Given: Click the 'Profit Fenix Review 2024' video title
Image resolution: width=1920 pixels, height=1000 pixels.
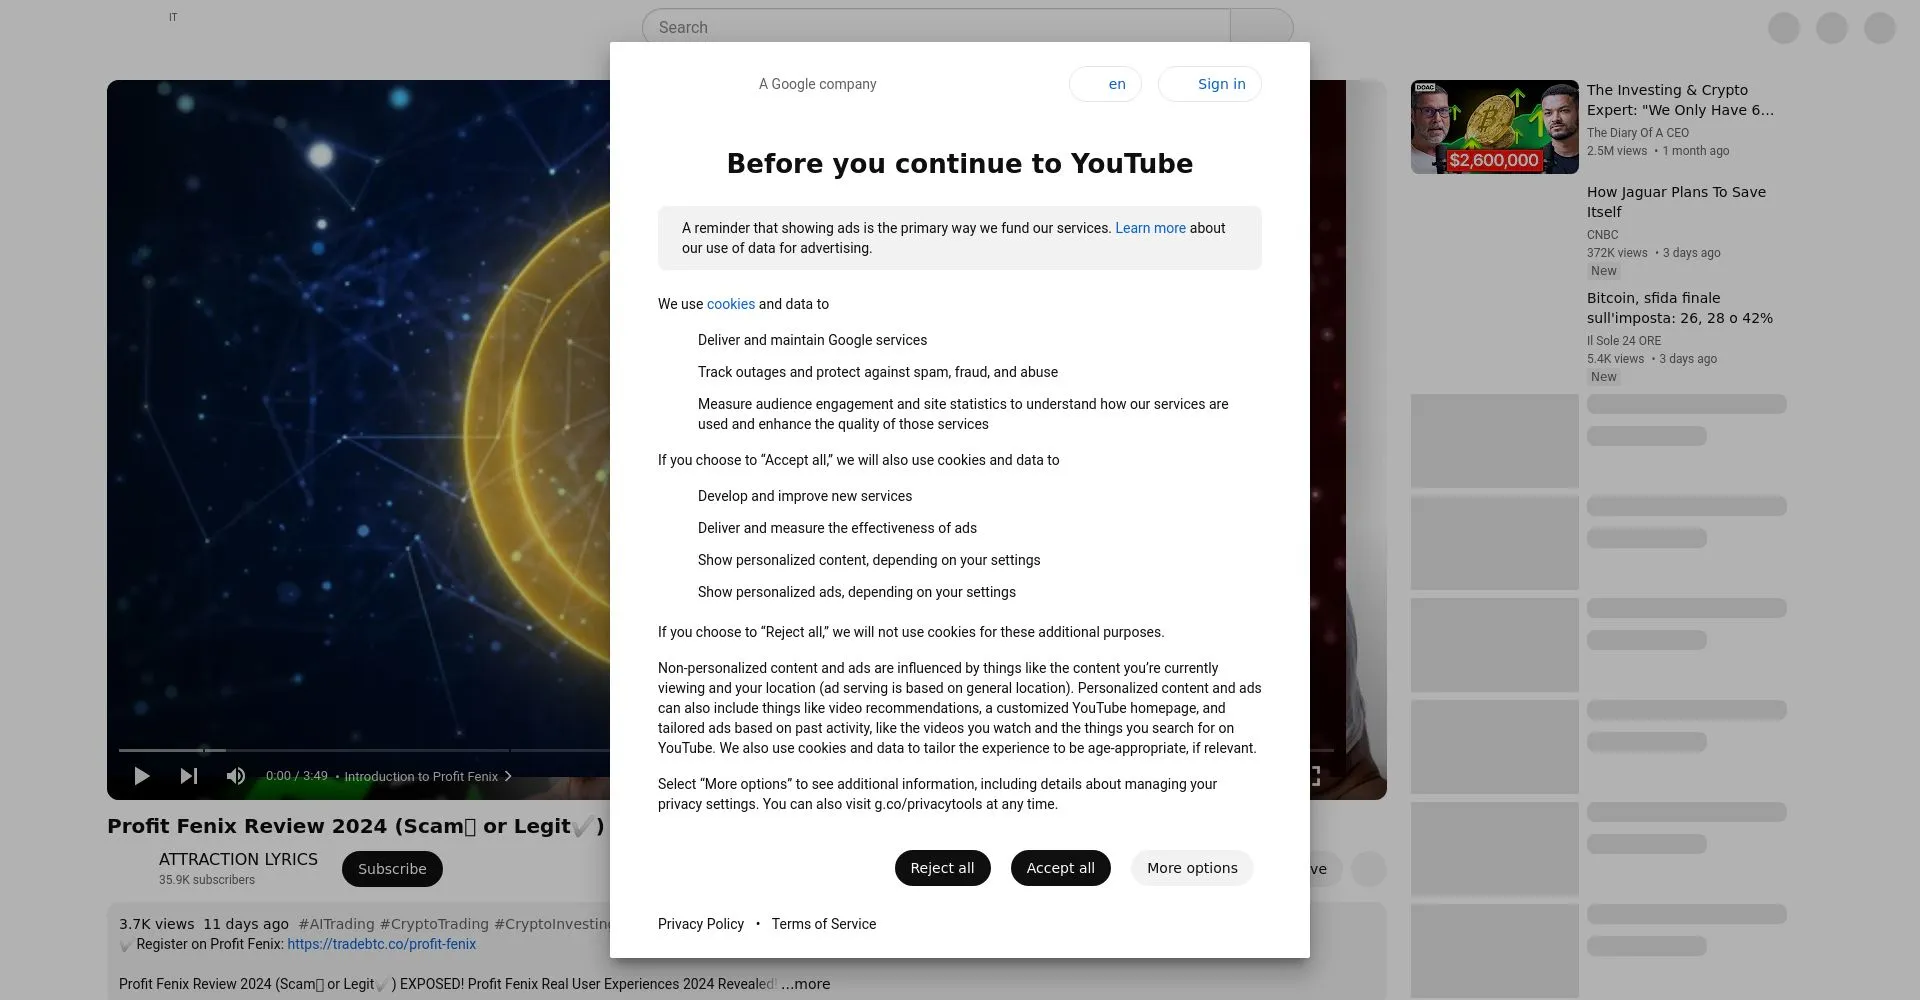Looking at the screenshot, I should click(356, 826).
